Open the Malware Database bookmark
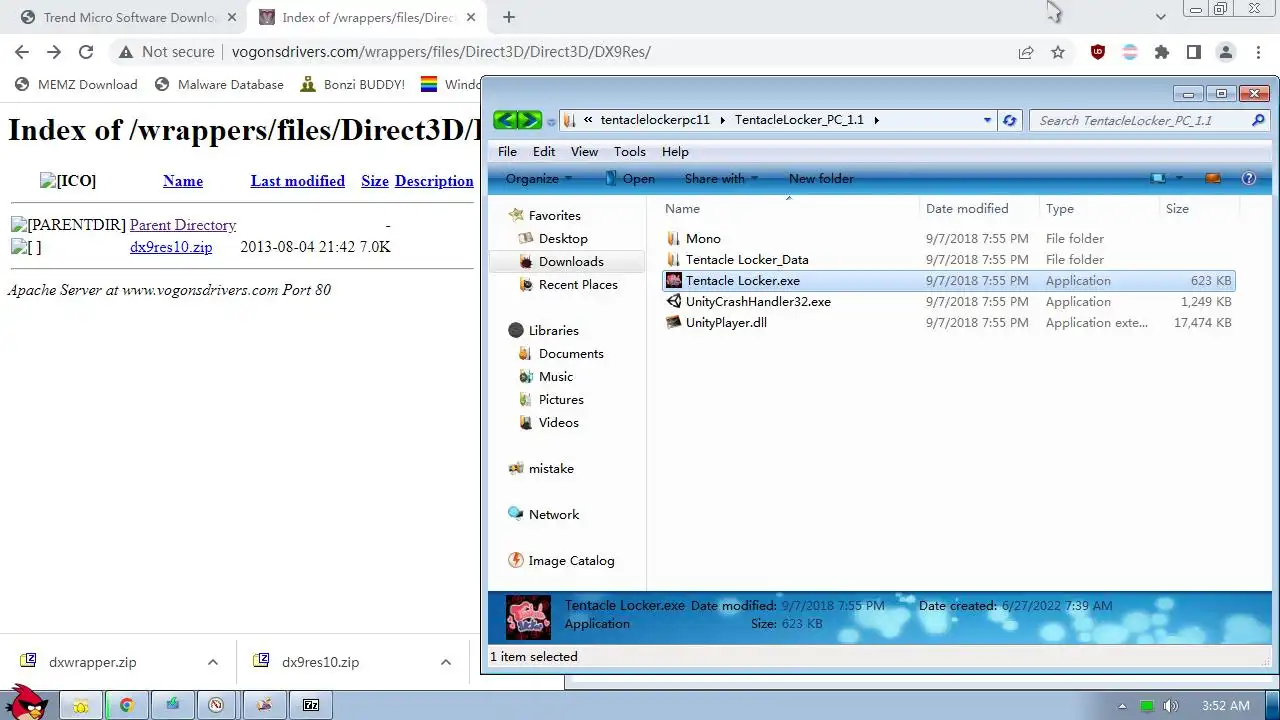The height and width of the screenshot is (720, 1280). (x=220, y=84)
